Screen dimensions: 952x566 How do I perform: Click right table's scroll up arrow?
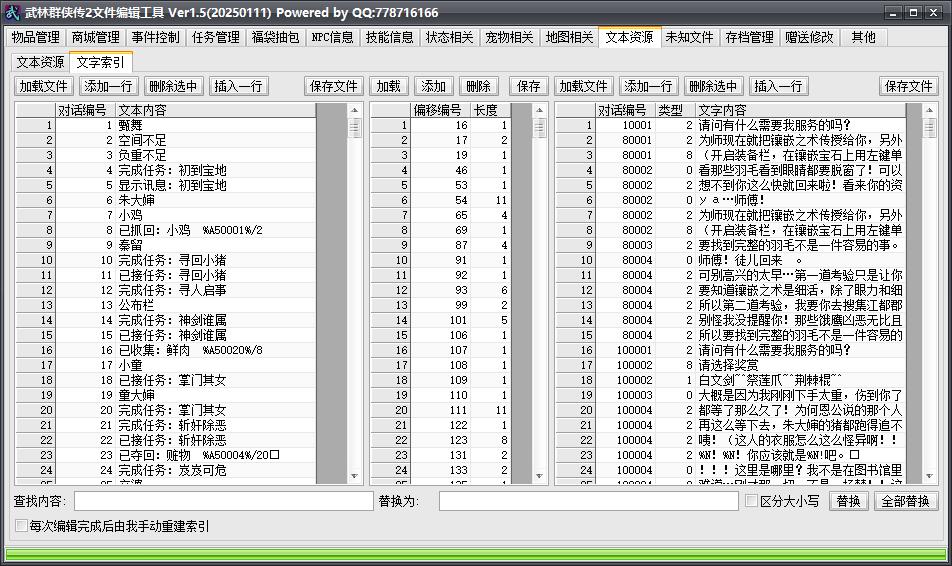point(929,110)
